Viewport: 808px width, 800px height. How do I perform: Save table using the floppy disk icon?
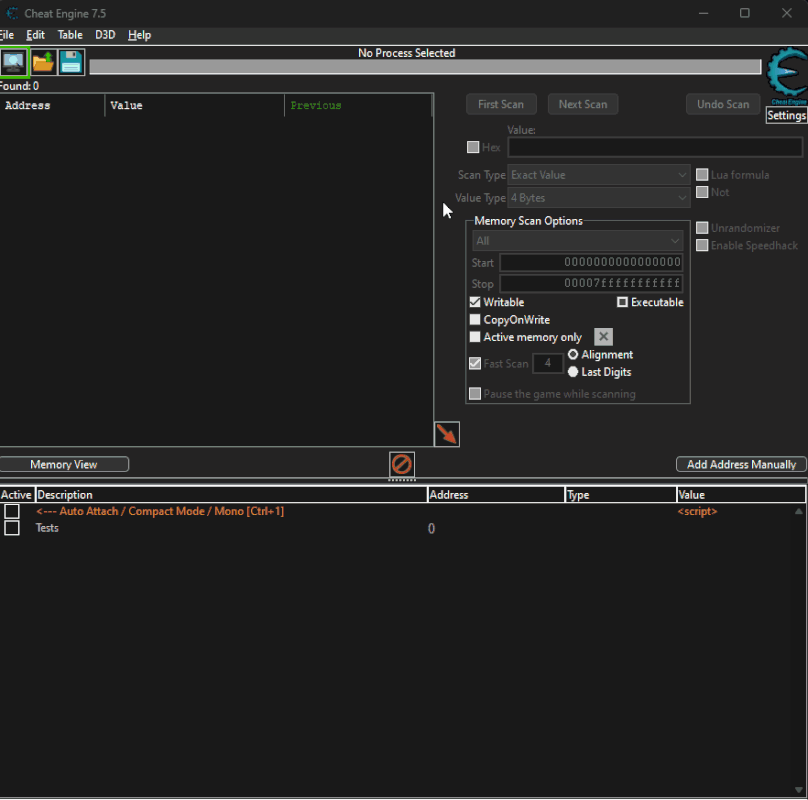coord(71,62)
